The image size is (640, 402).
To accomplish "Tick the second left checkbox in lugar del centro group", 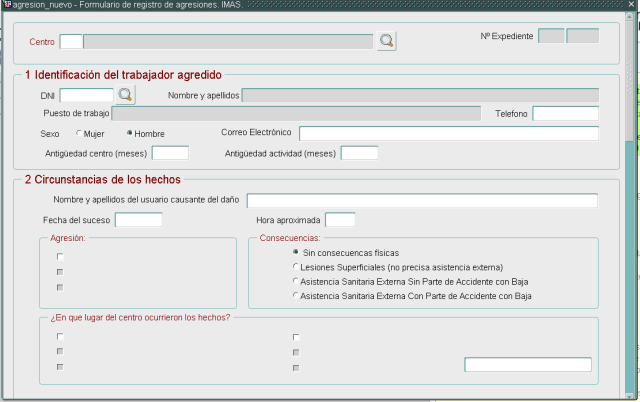I will tap(60, 351).
